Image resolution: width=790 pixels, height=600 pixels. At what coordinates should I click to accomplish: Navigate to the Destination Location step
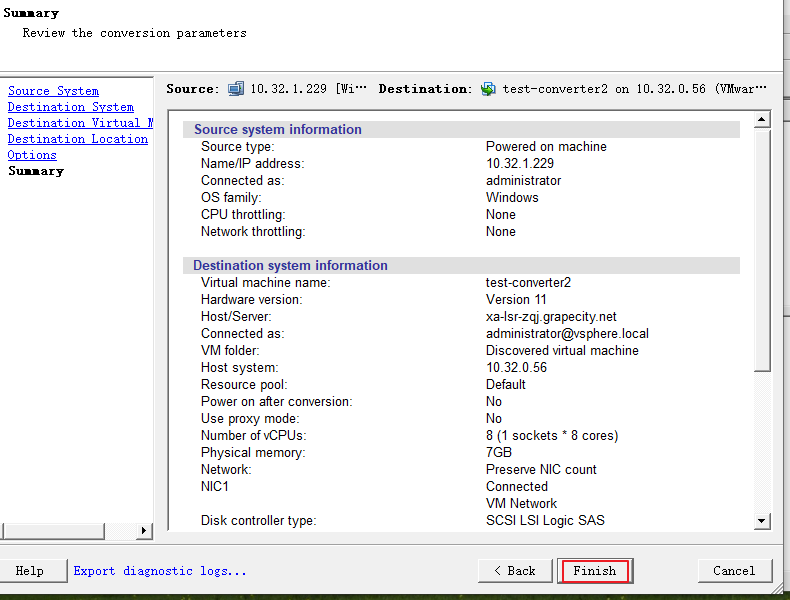click(x=77, y=139)
